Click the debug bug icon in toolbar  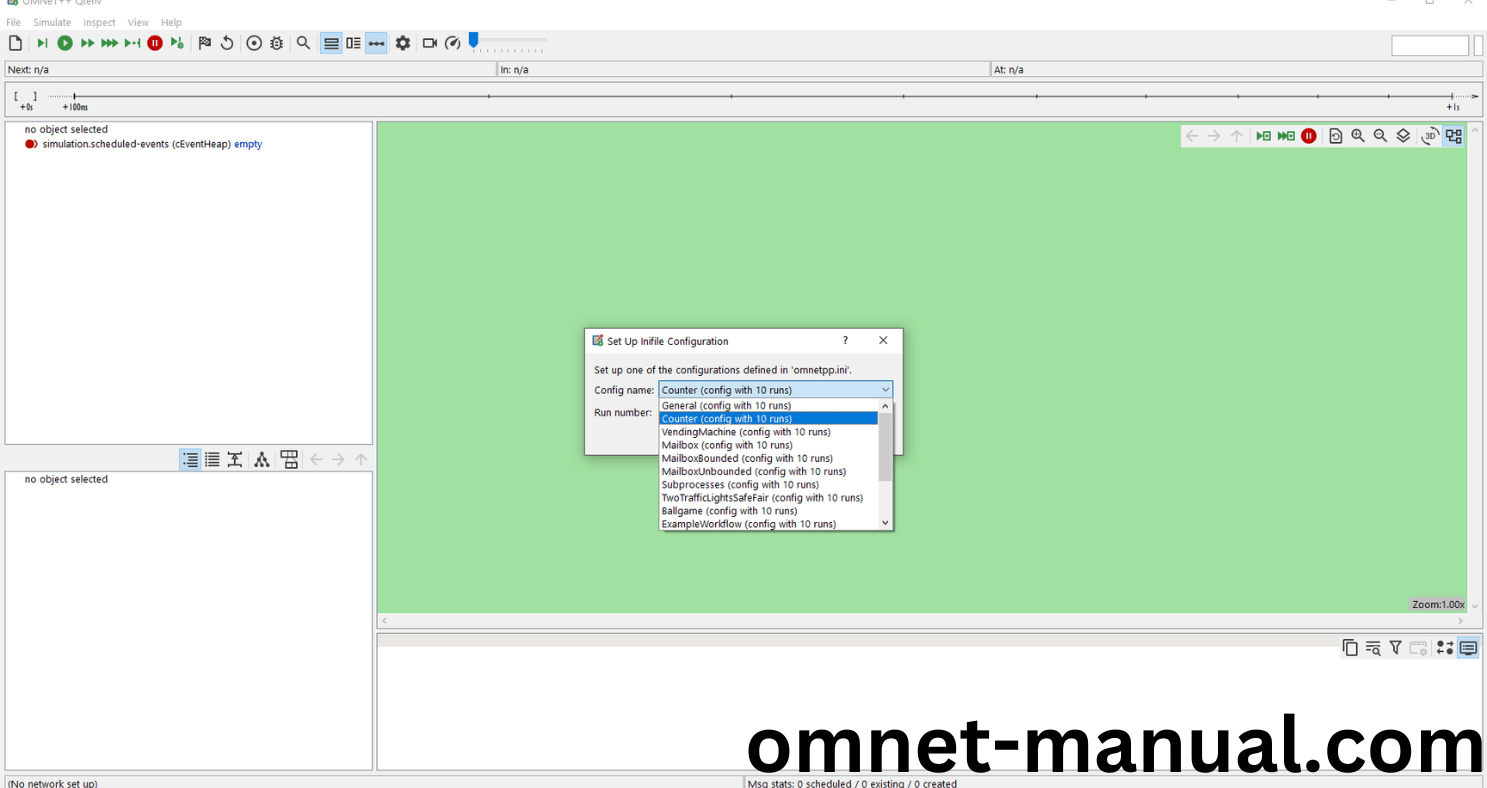tap(276, 43)
